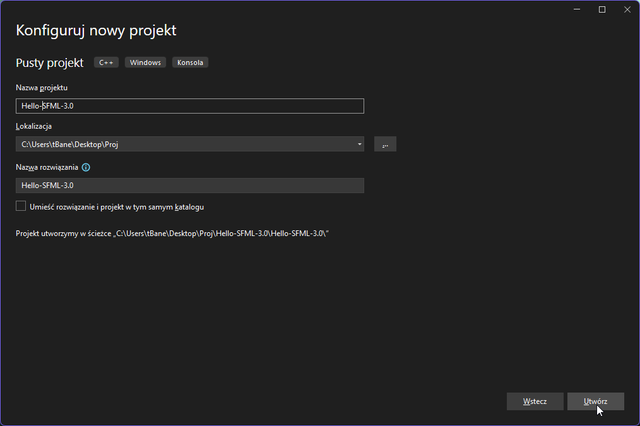Click the 'Nazwa rozwiązania' label

[x=47, y=167]
